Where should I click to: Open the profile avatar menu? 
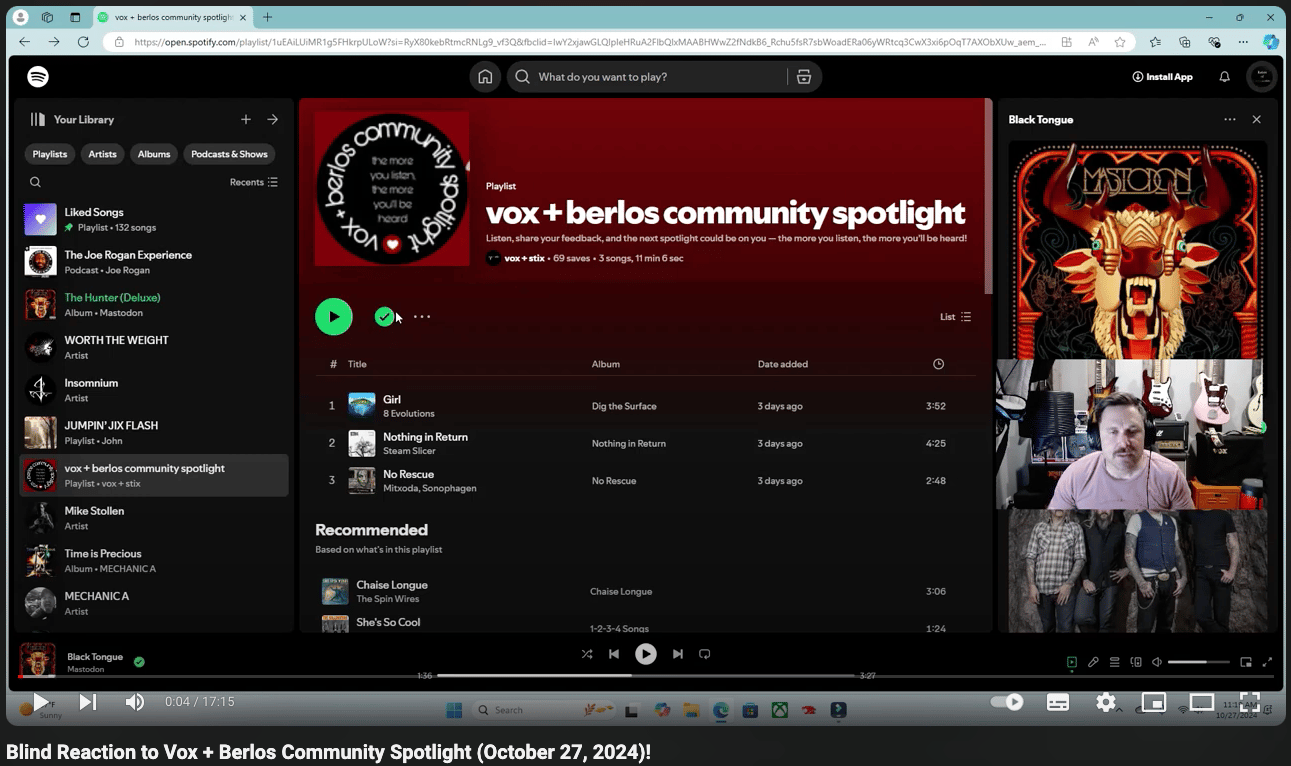(1261, 77)
